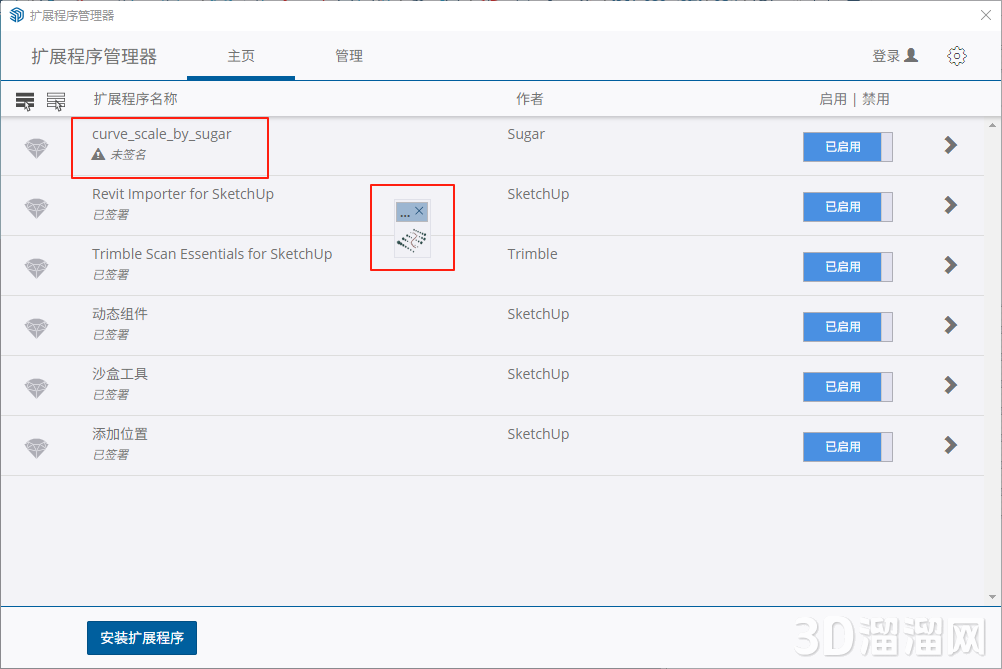Screen dimensions: 1002x669
Task: Expand the 沙盒工具 row chevron
Action: (951, 385)
